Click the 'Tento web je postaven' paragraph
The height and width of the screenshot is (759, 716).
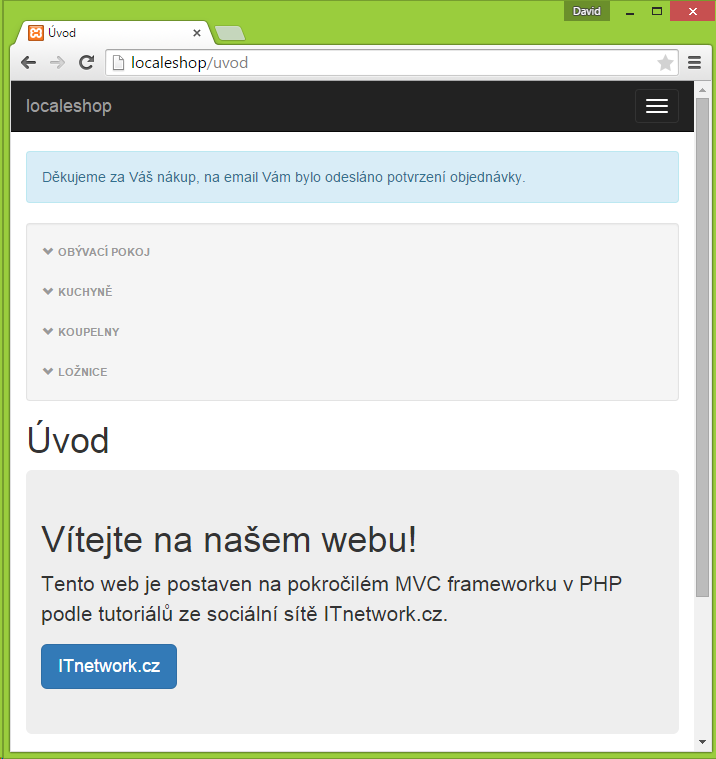tap(332, 599)
